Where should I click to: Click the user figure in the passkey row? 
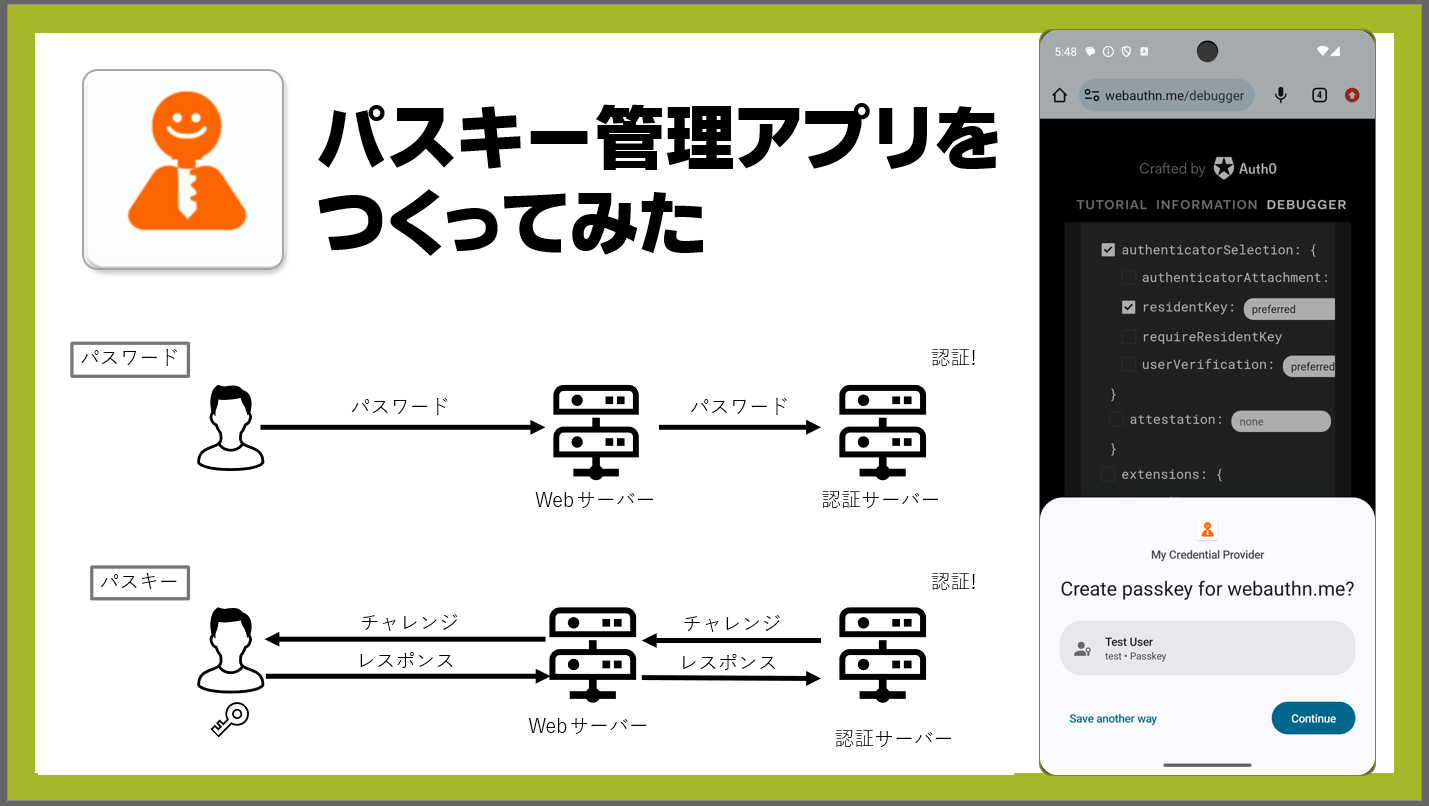[231, 650]
